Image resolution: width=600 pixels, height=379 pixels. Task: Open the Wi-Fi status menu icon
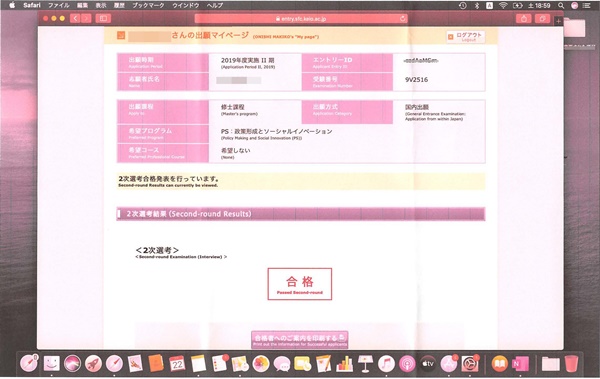[503, 5]
